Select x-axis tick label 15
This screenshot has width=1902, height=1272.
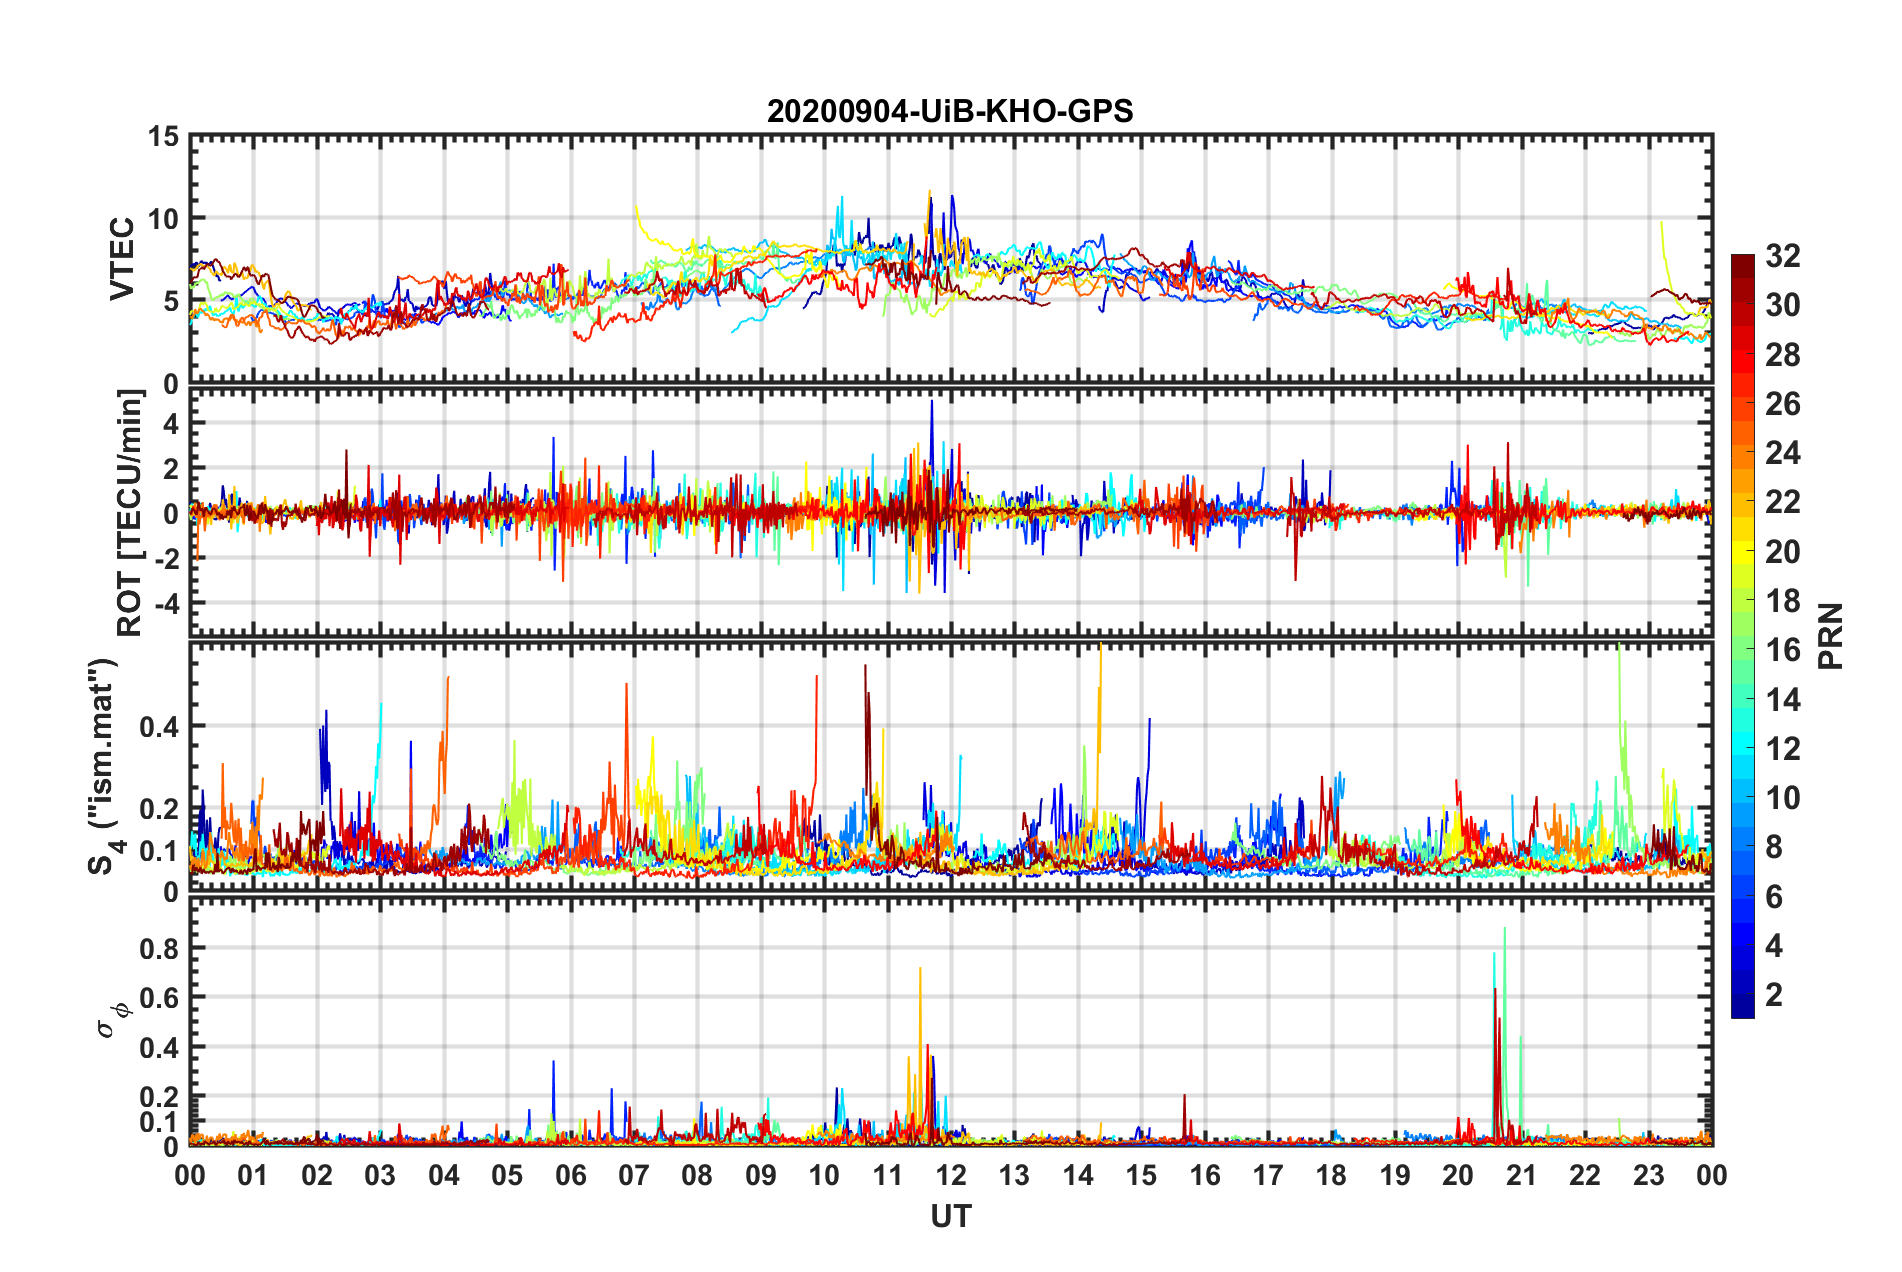tap(1141, 1175)
